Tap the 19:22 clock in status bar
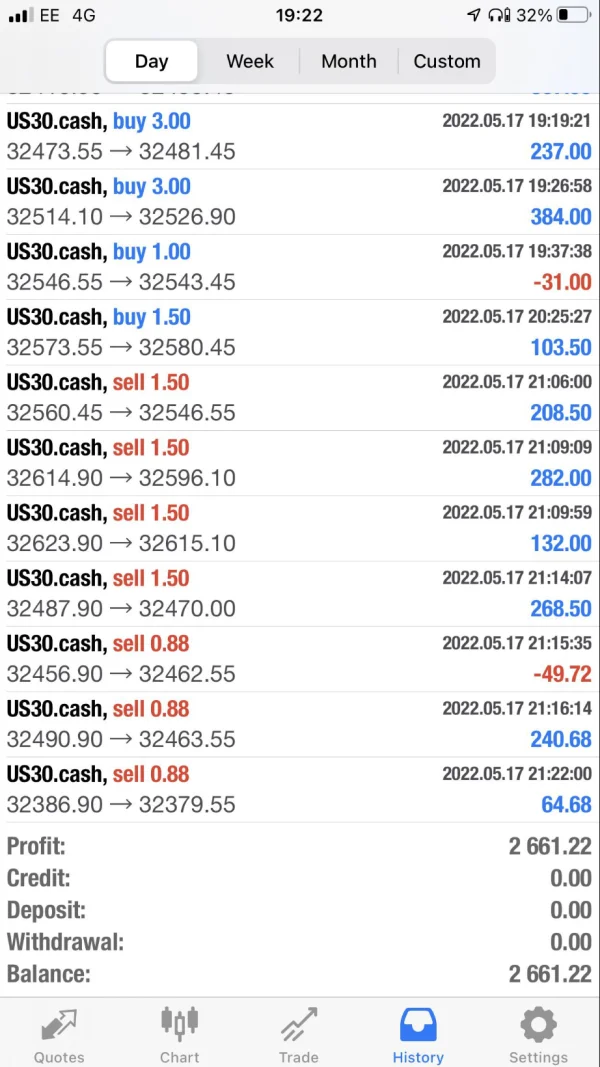Viewport: 600px width, 1067px height. pyautogui.click(x=299, y=16)
